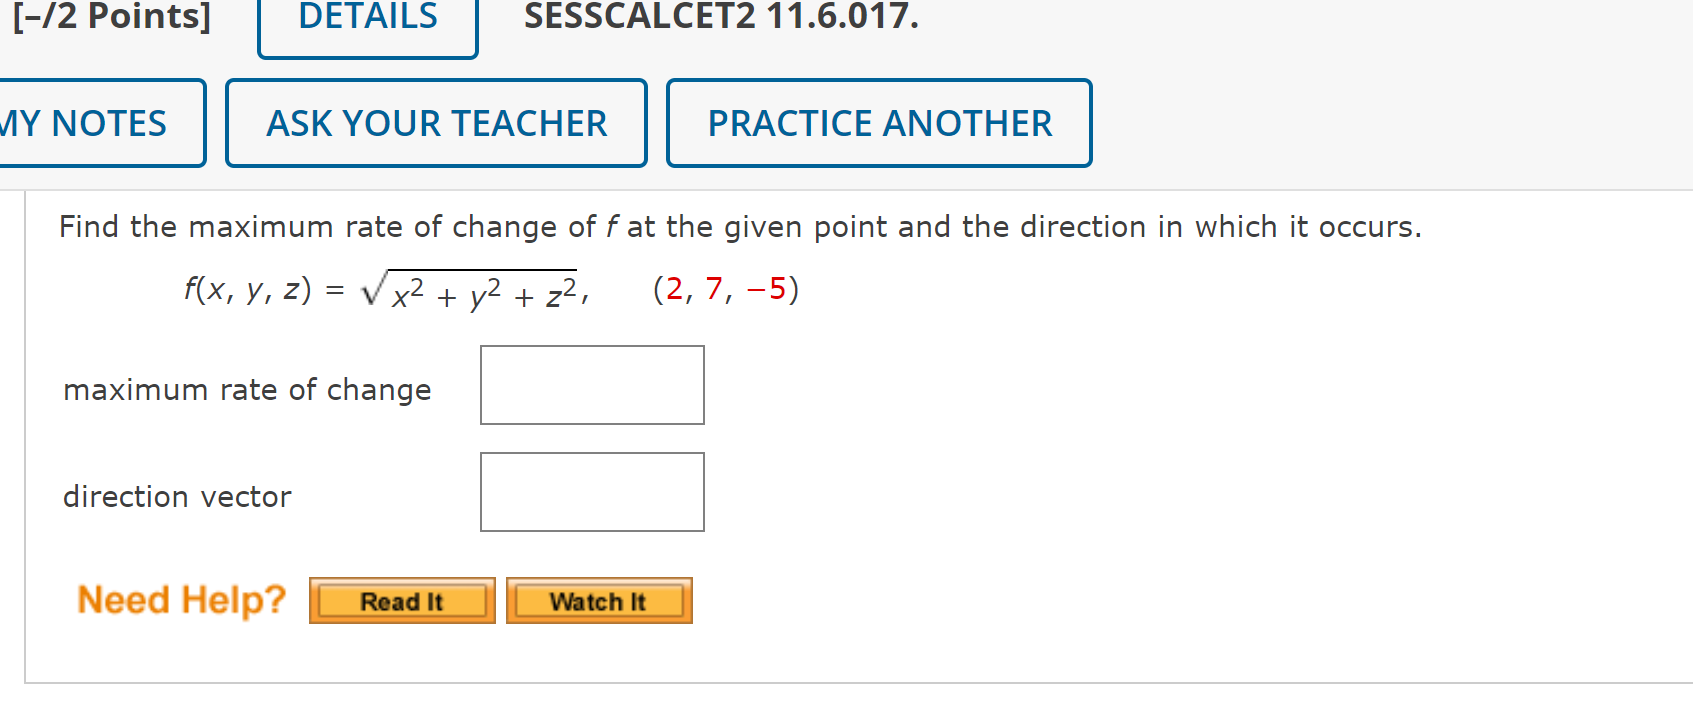Image resolution: width=1693 pixels, height=714 pixels.
Task: Click the Watch It tutorial link
Action: 598,600
